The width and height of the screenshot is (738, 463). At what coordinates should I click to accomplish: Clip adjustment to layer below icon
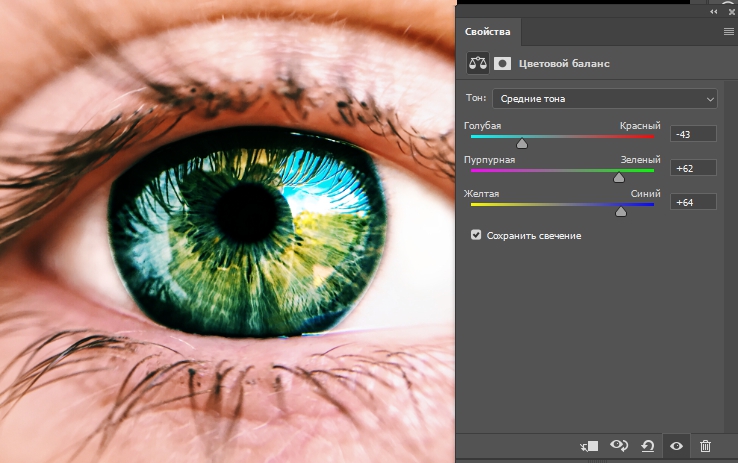[x=589, y=446]
